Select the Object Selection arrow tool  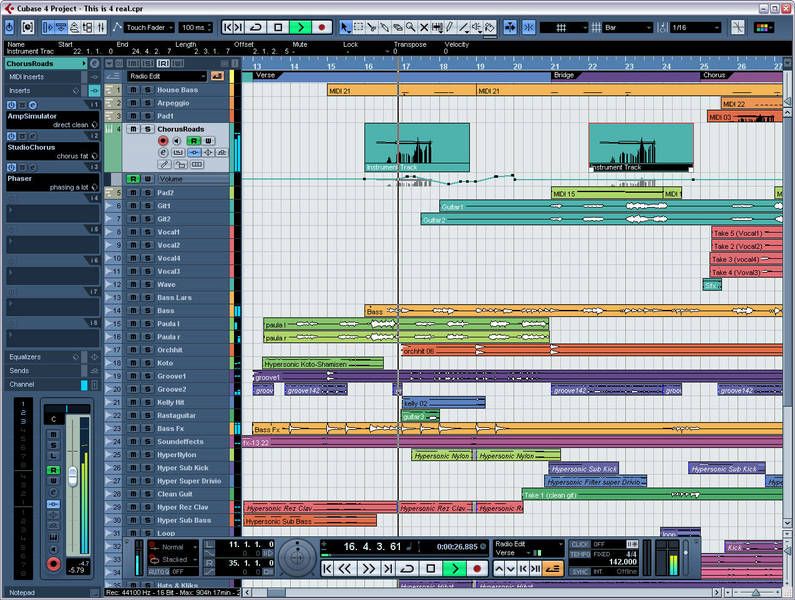[x=347, y=27]
